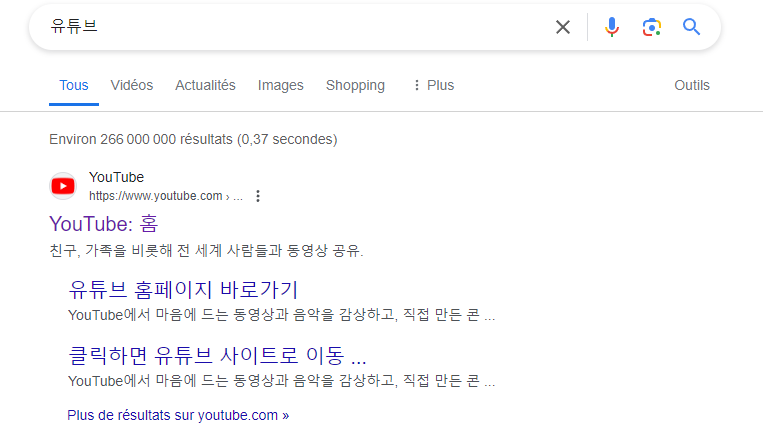The height and width of the screenshot is (436, 763).
Task: Click the snippet '친구, 가족을 비롯해 전 세계 사람들과 동영상 공유.'
Action: click(206, 251)
